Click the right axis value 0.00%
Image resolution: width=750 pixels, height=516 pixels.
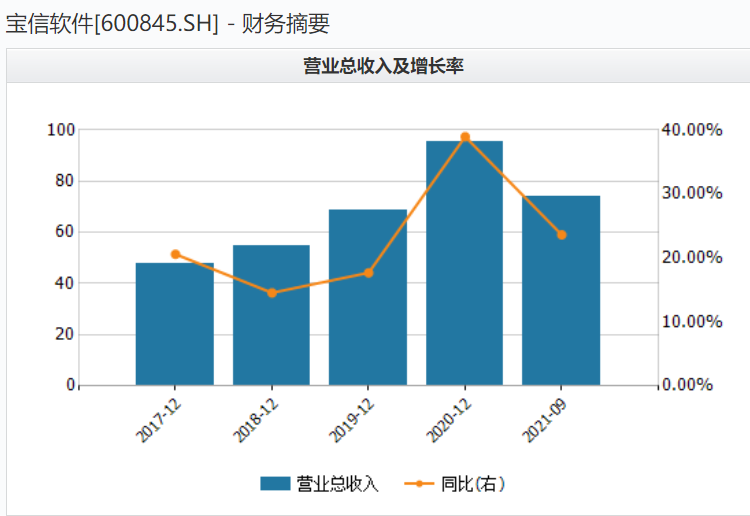[688, 385]
